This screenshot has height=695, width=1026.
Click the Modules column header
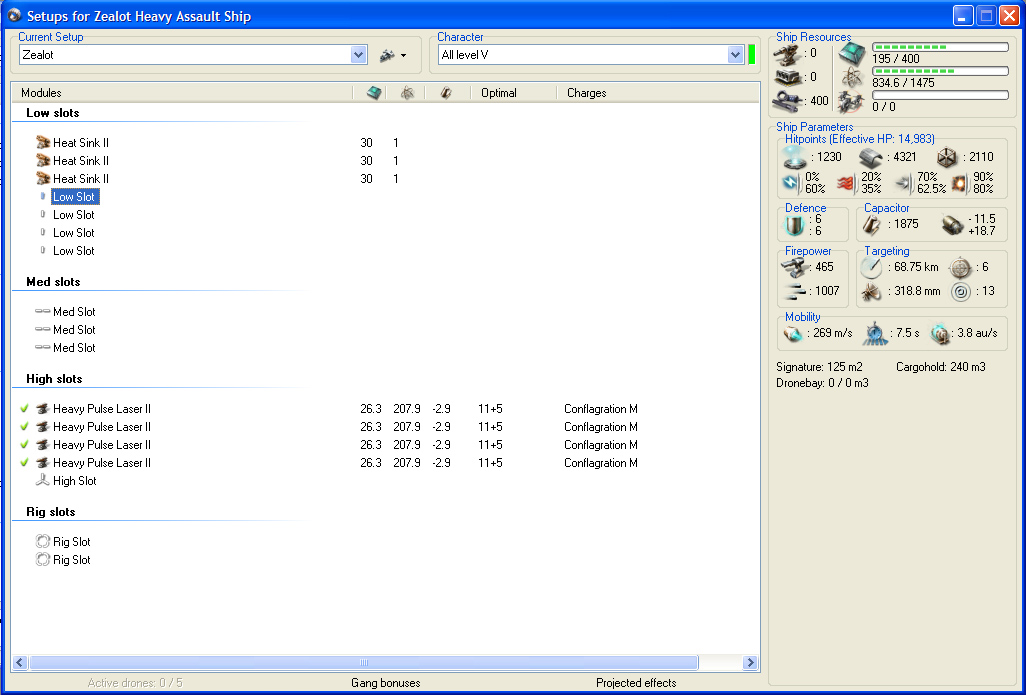point(41,93)
